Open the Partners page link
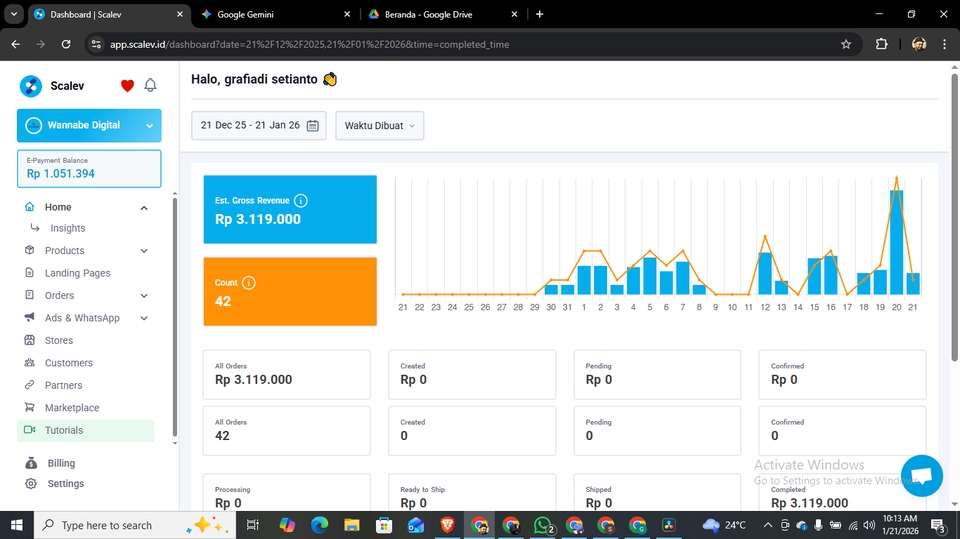This screenshot has height=539, width=960. tap(63, 385)
